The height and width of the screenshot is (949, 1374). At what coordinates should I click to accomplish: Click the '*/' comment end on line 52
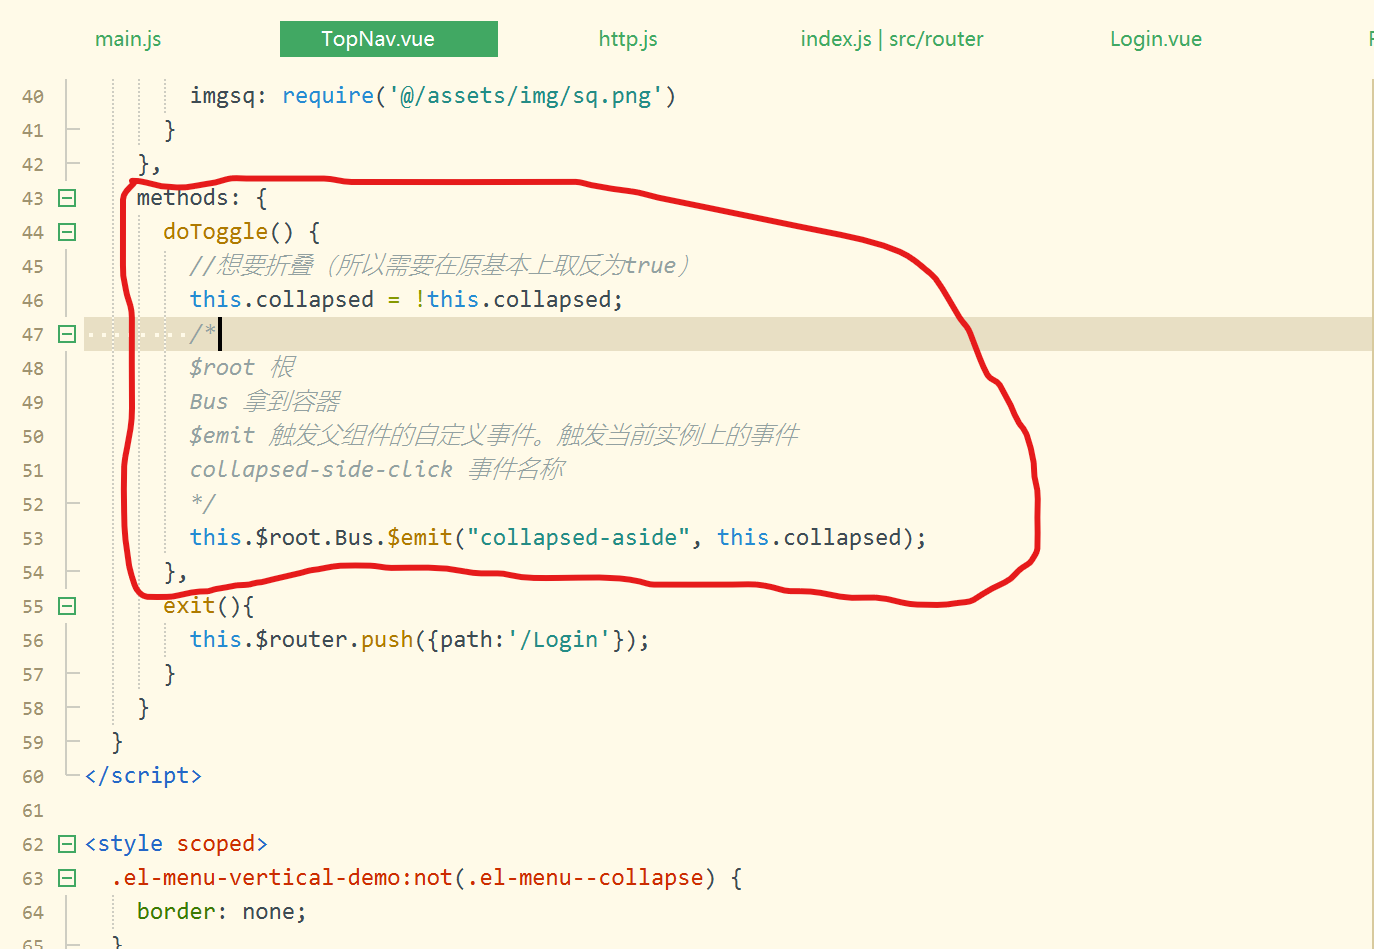pyautogui.click(x=203, y=503)
